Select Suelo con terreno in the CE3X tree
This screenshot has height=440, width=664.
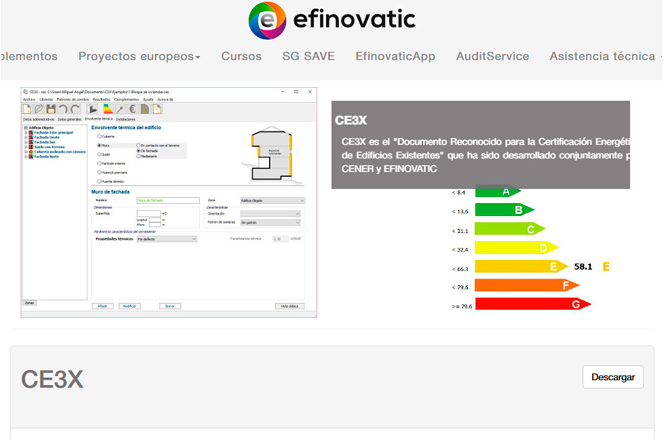coord(50,147)
